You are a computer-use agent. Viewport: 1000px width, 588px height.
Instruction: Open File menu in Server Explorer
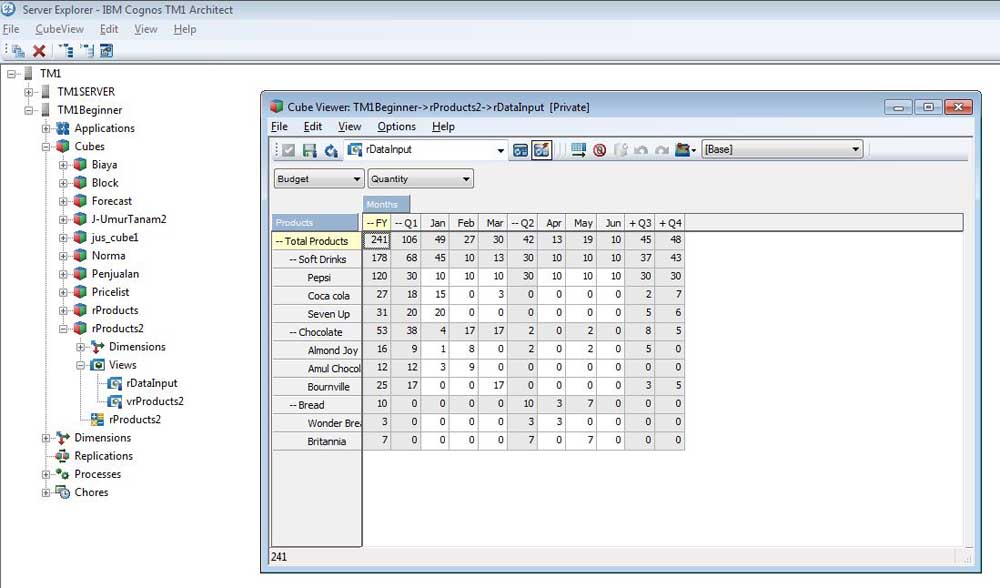point(11,29)
